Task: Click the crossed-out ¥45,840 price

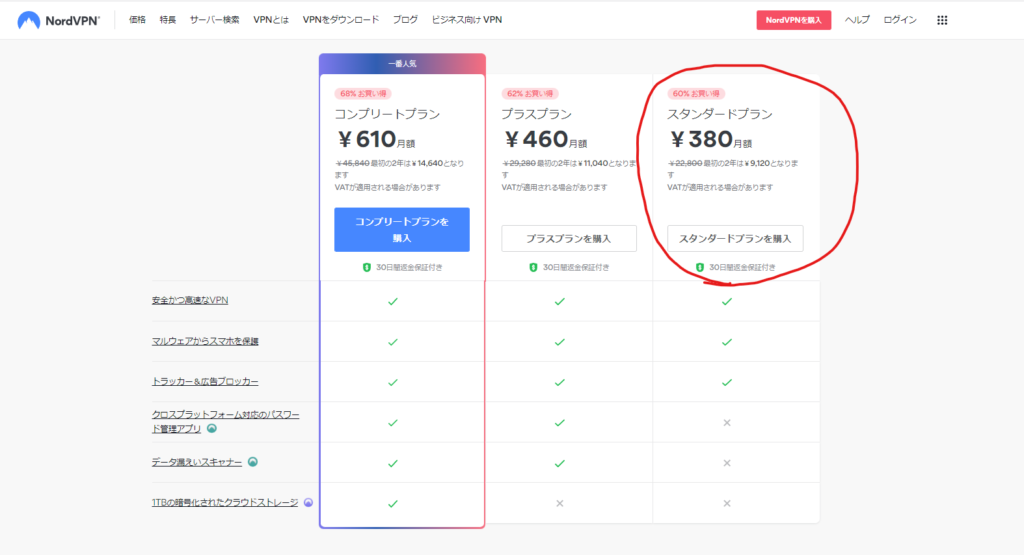Action: point(352,163)
